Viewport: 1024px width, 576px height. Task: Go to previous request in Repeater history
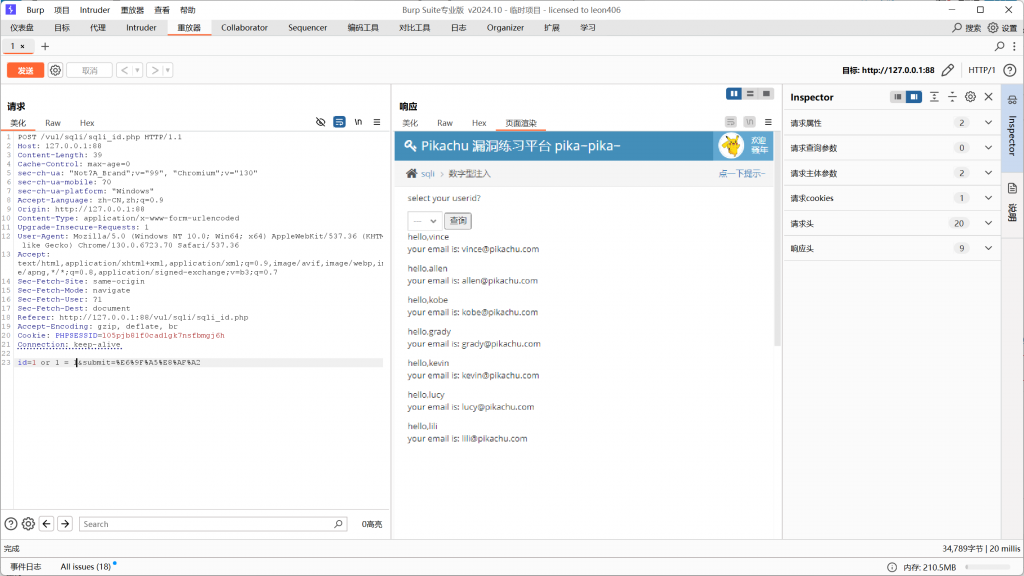tap(124, 71)
